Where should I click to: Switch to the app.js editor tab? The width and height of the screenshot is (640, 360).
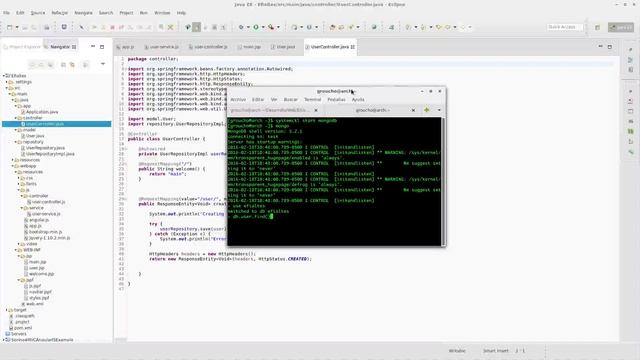pos(125,47)
